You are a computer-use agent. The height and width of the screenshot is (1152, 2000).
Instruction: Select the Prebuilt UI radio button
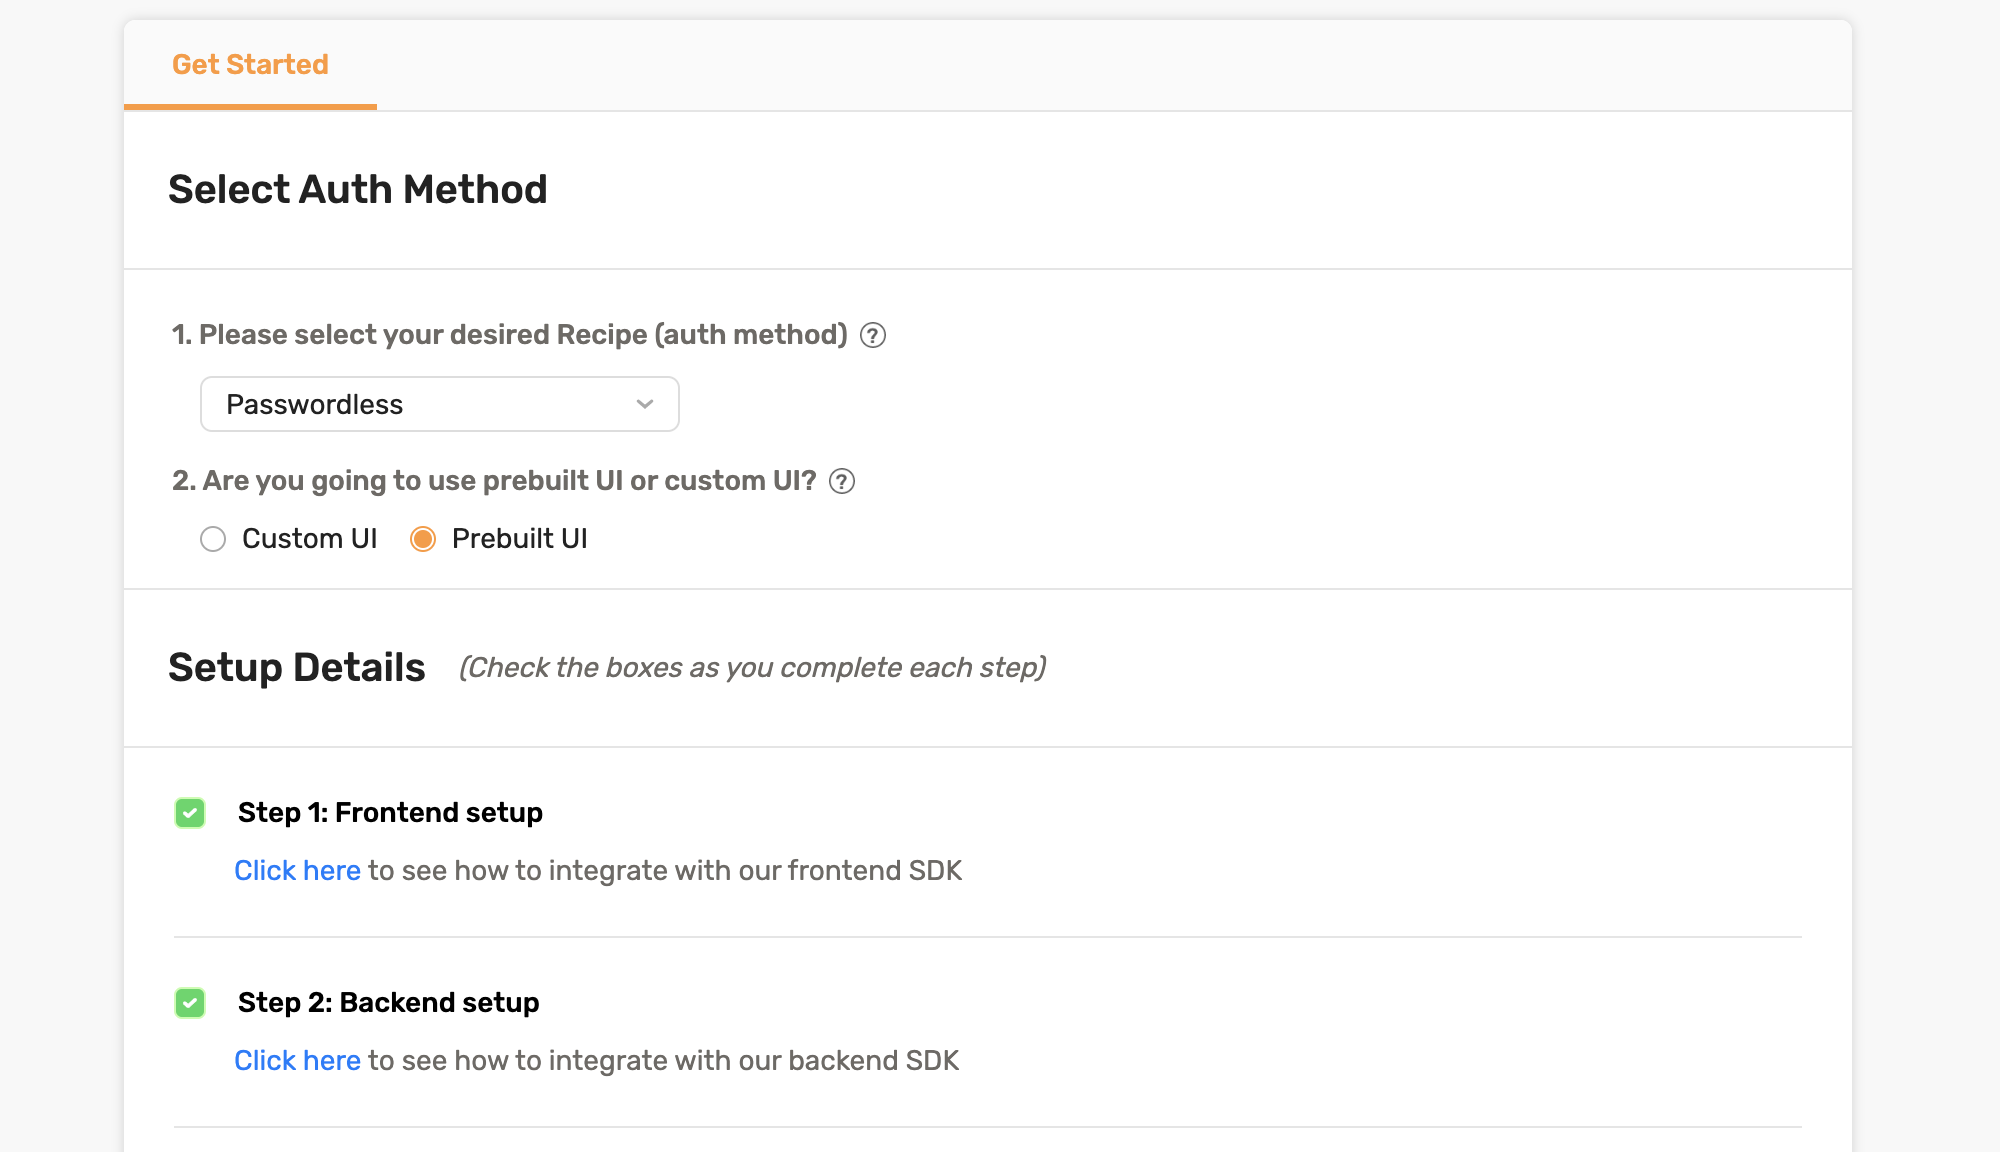pos(423,539)
